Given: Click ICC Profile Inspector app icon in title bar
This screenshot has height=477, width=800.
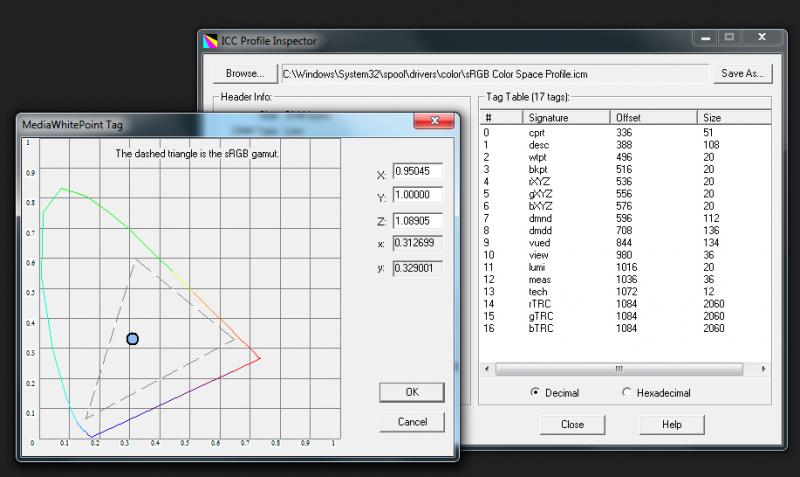Looking at the screenshot, I should 210,41.
